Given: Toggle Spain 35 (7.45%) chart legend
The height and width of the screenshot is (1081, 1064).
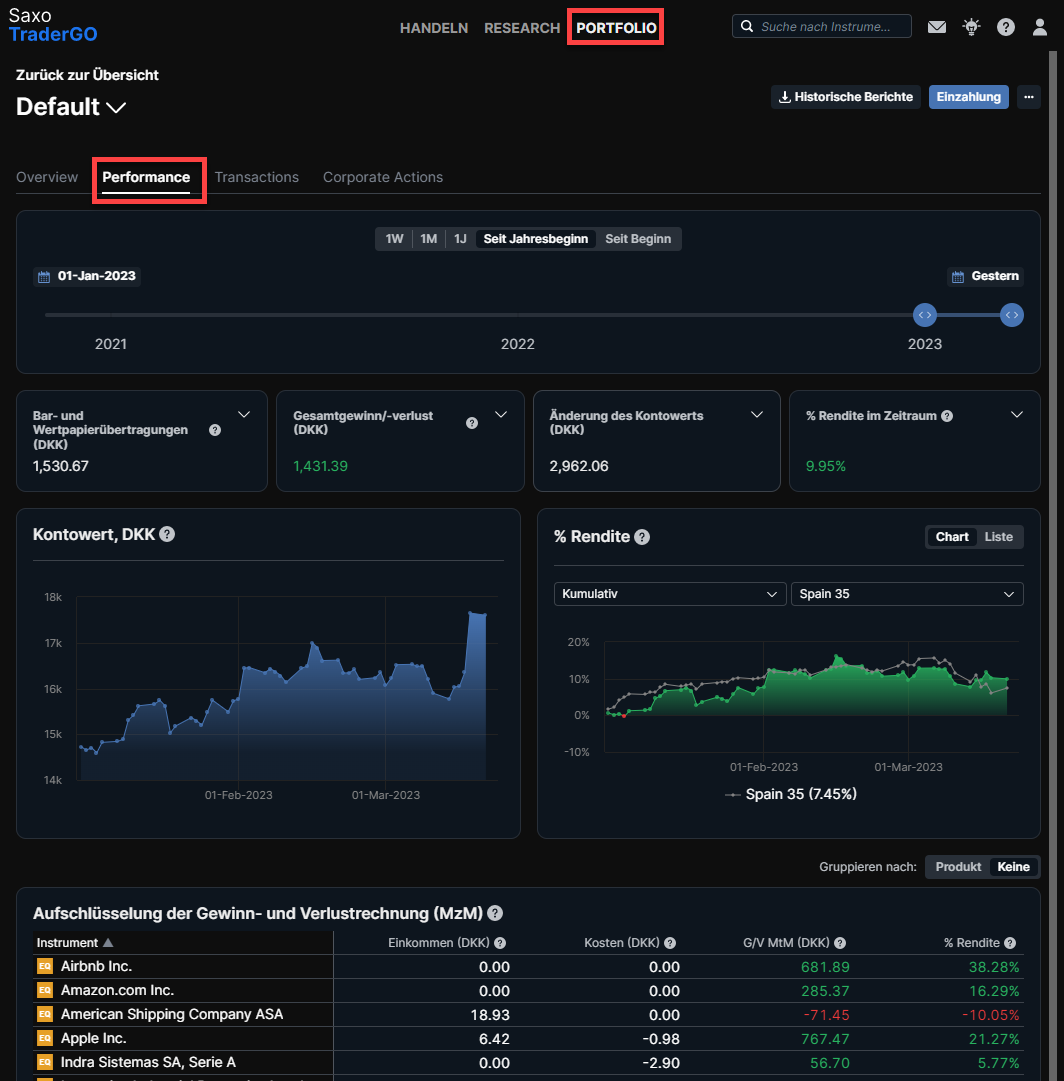Looking at the screenshot, I should [790, 794].
